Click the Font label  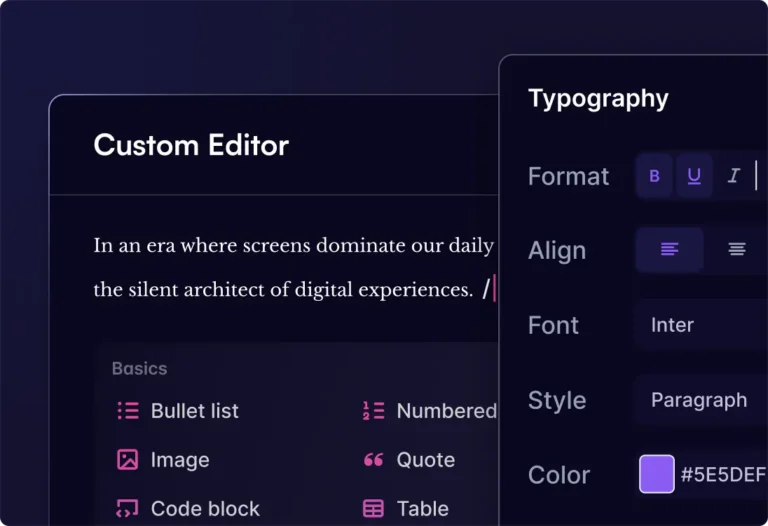click(553, 325)
